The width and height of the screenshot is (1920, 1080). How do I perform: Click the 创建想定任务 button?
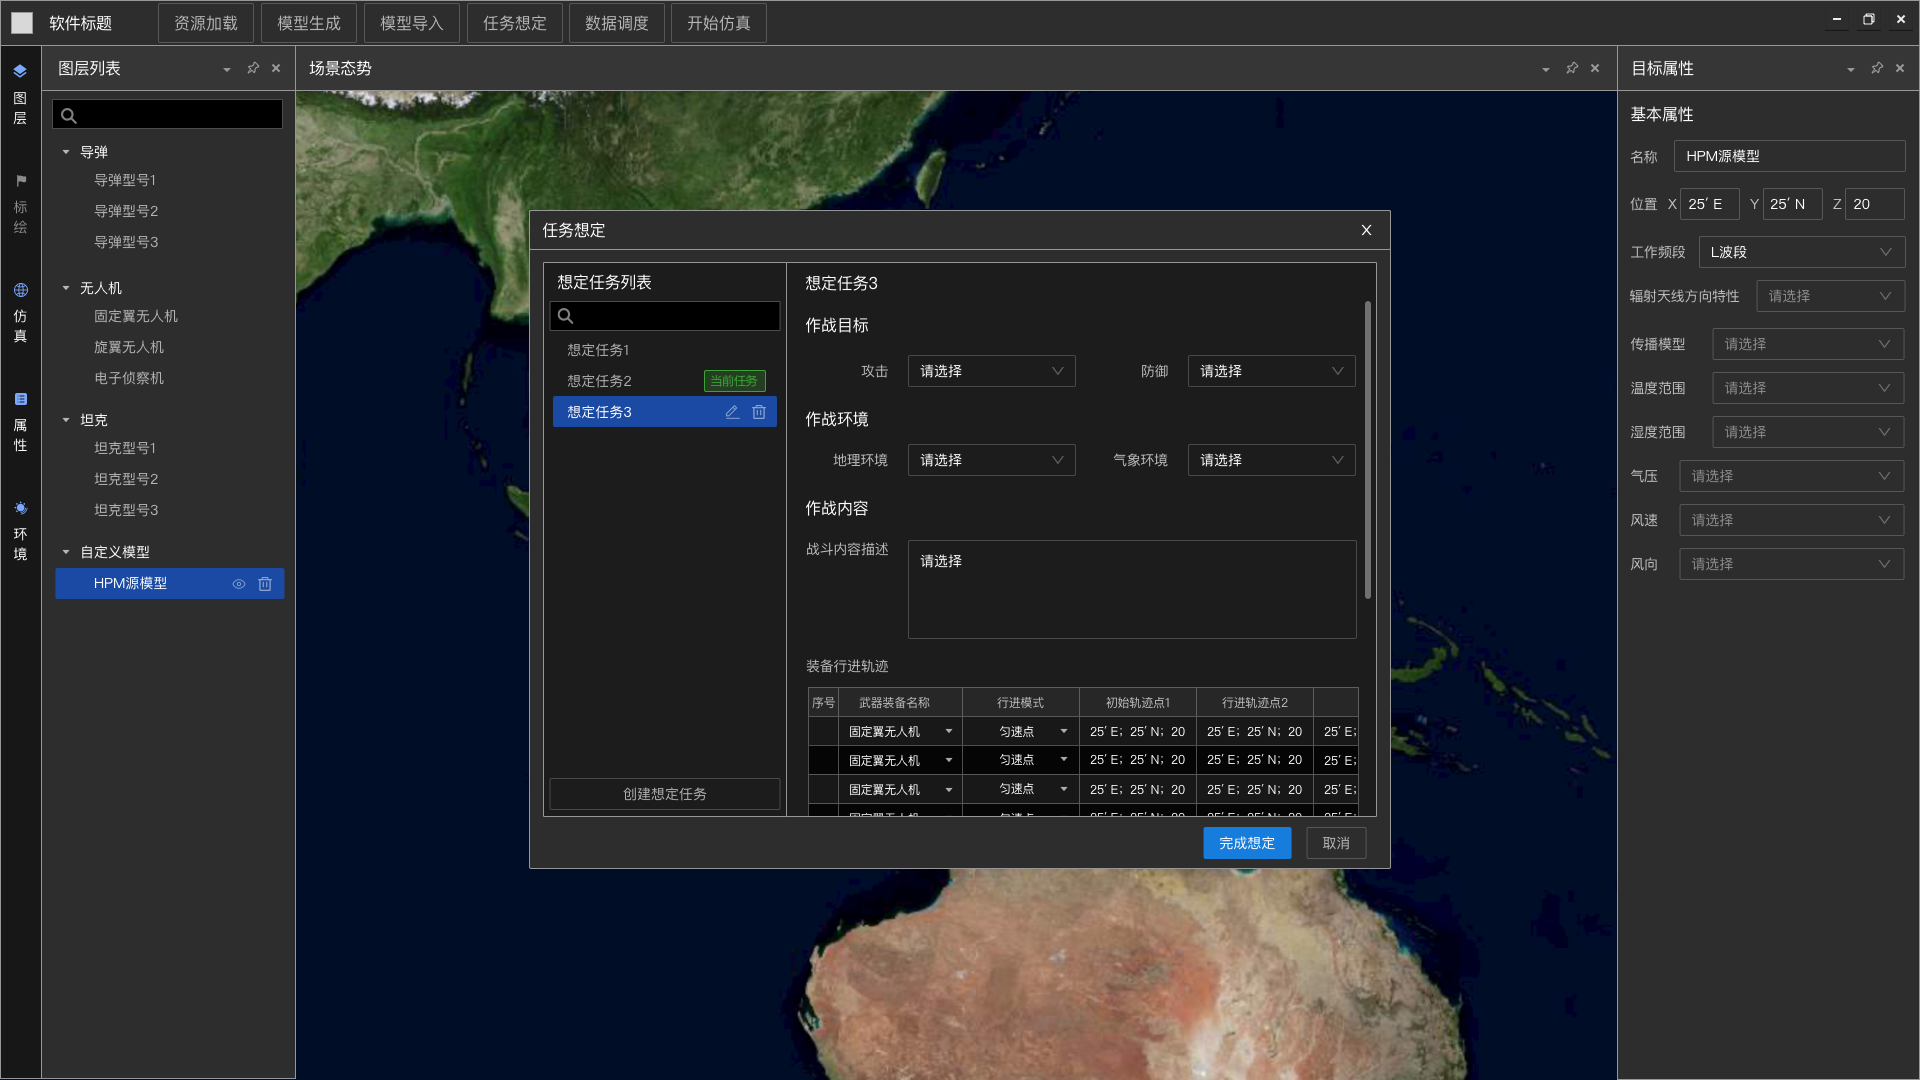click(x=665, y=794)
